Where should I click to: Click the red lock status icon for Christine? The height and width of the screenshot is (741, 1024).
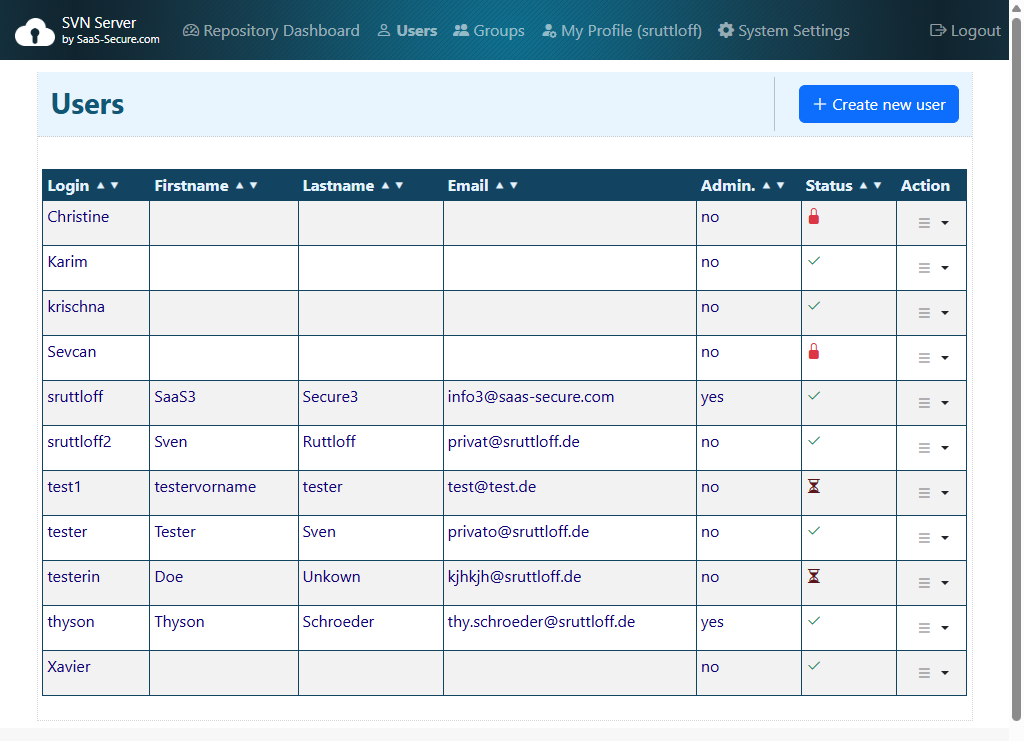tap(813, 216)
